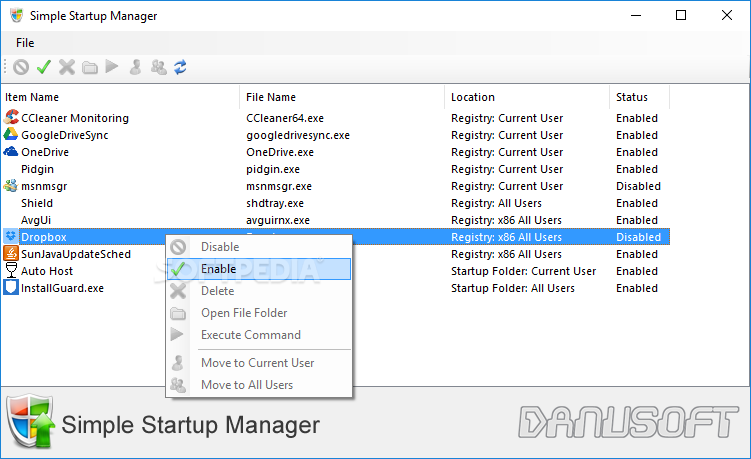Click Disabled status of Dropbox row

point(638,237)
